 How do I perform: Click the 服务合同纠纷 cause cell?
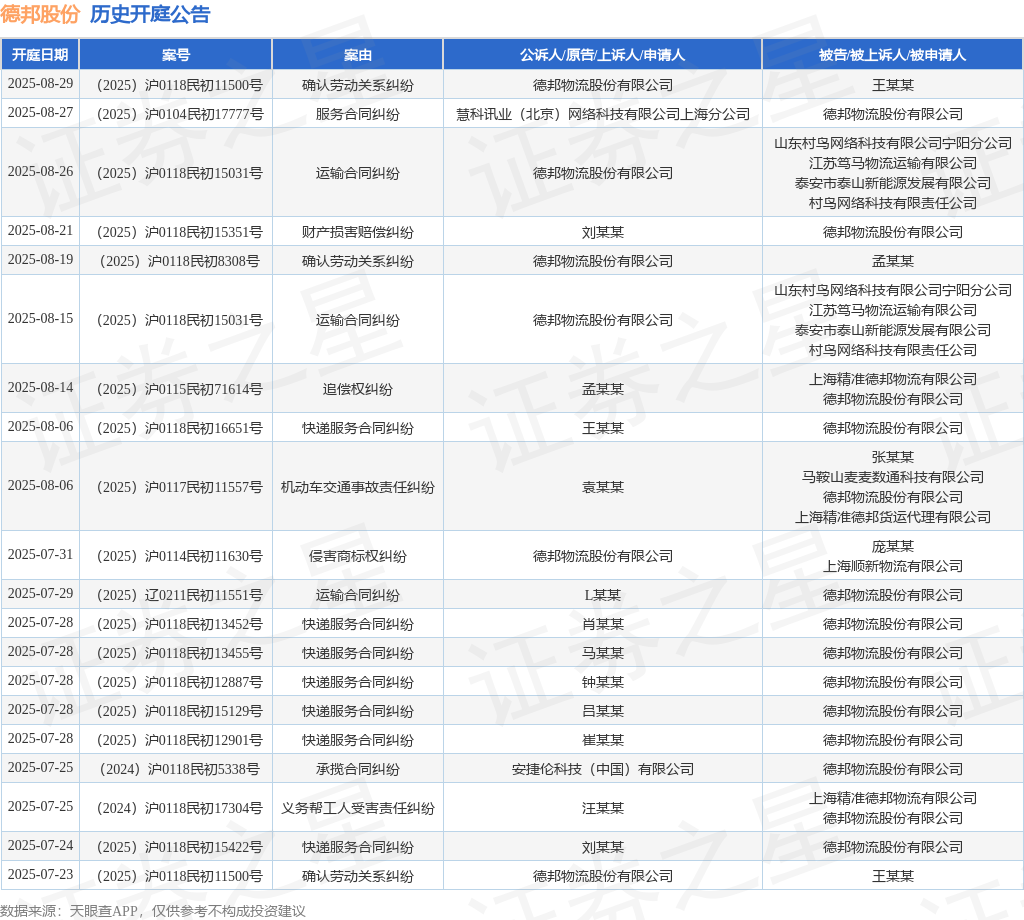tap(357, 114)
